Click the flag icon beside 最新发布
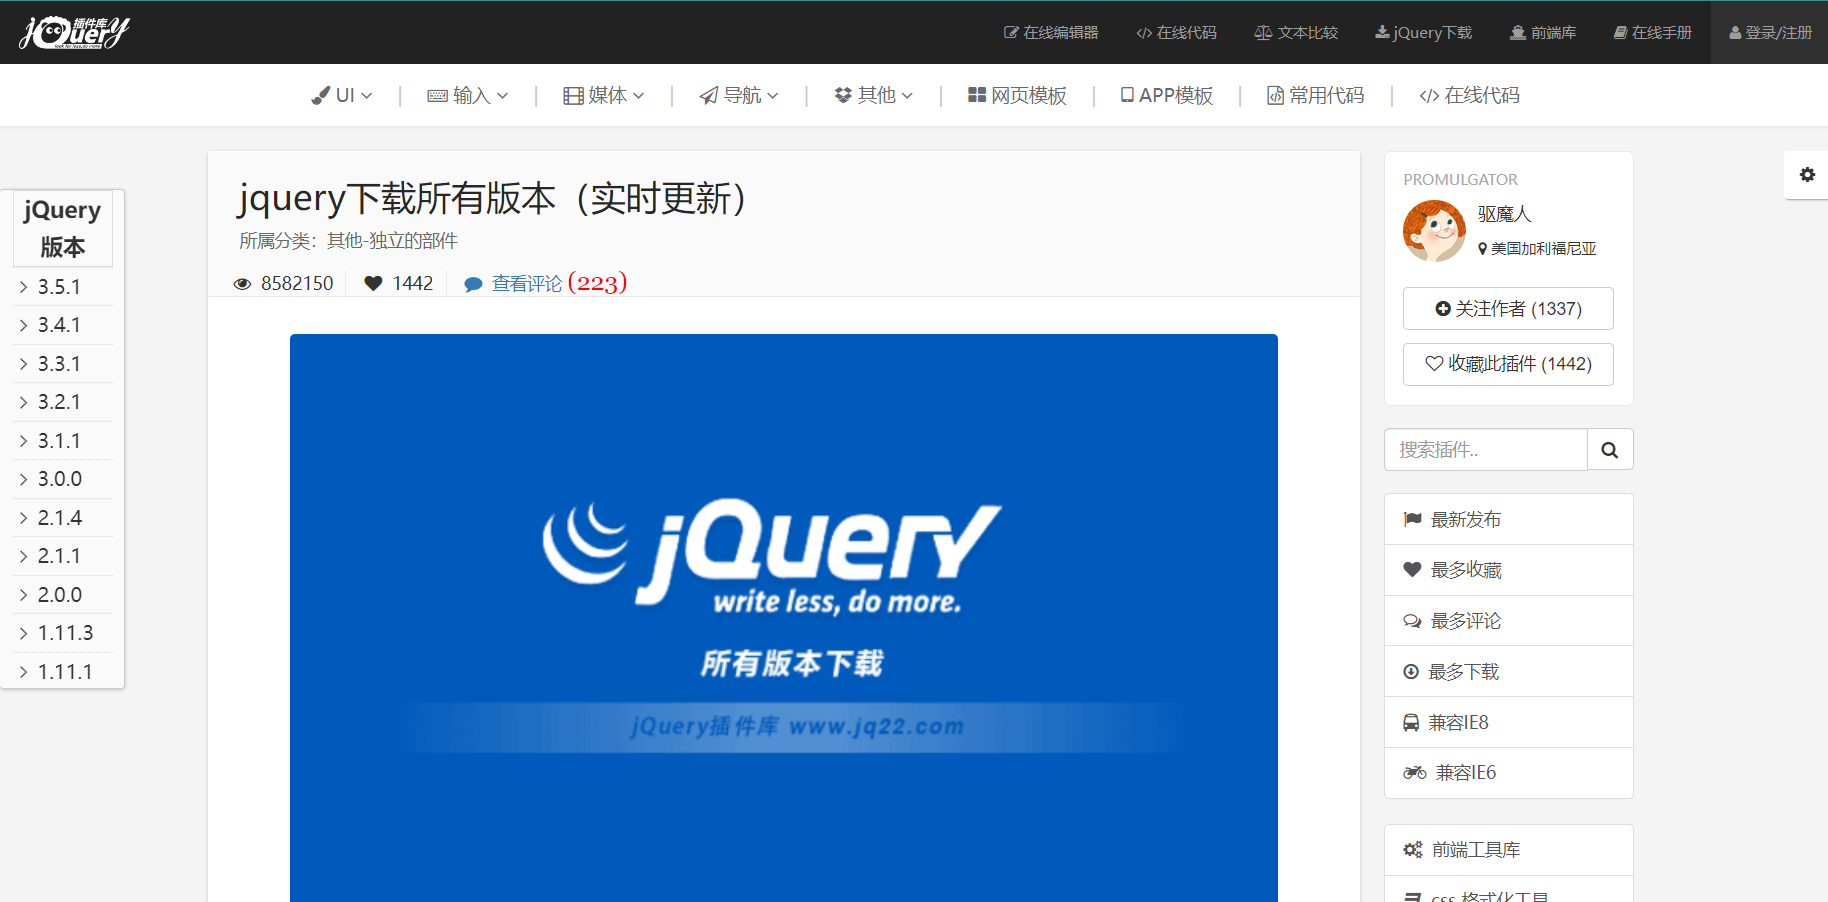 (1412, 519)
